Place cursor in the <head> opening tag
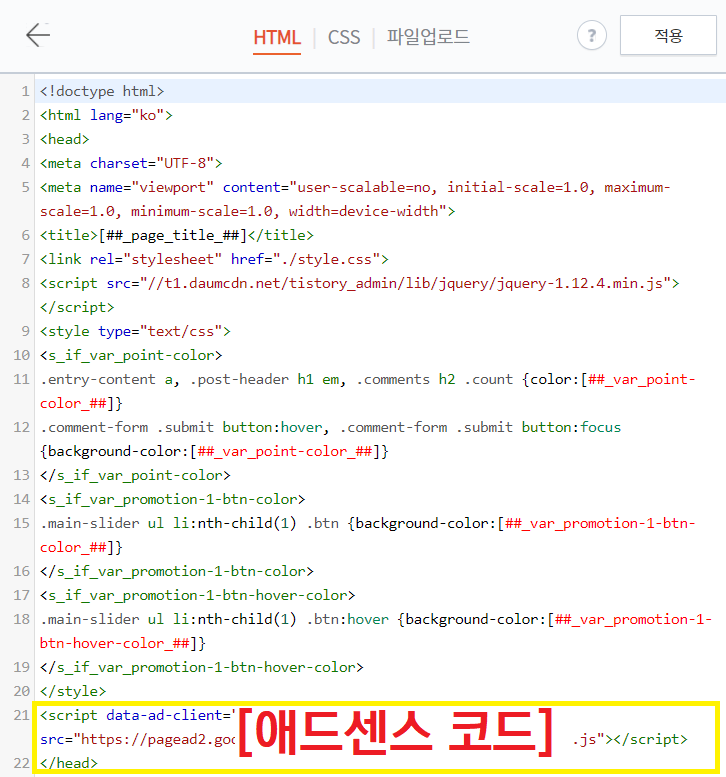Viewport: 726px width, 777px height. point(64,139)
